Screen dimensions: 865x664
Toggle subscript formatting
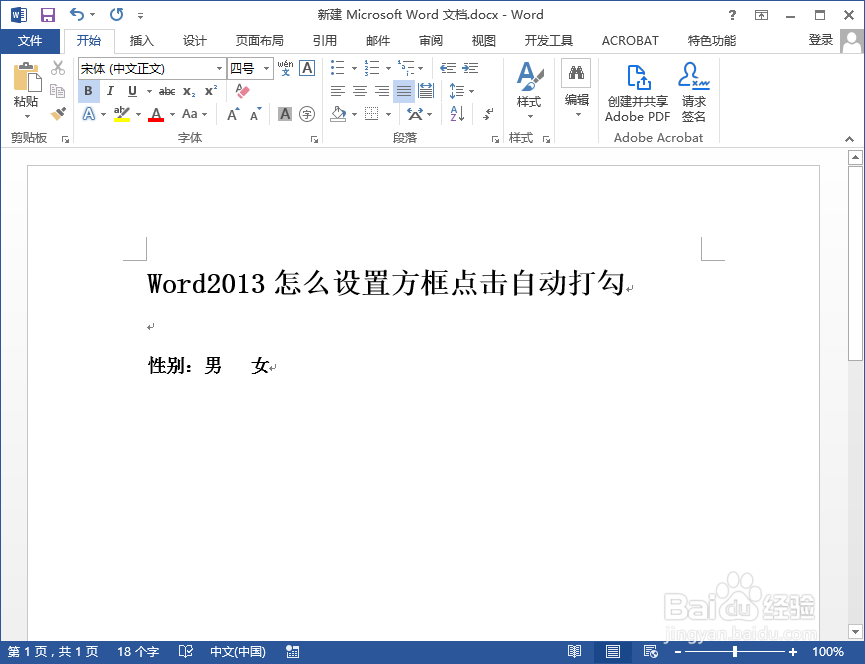pyautogui.click(x=189, y=92)
